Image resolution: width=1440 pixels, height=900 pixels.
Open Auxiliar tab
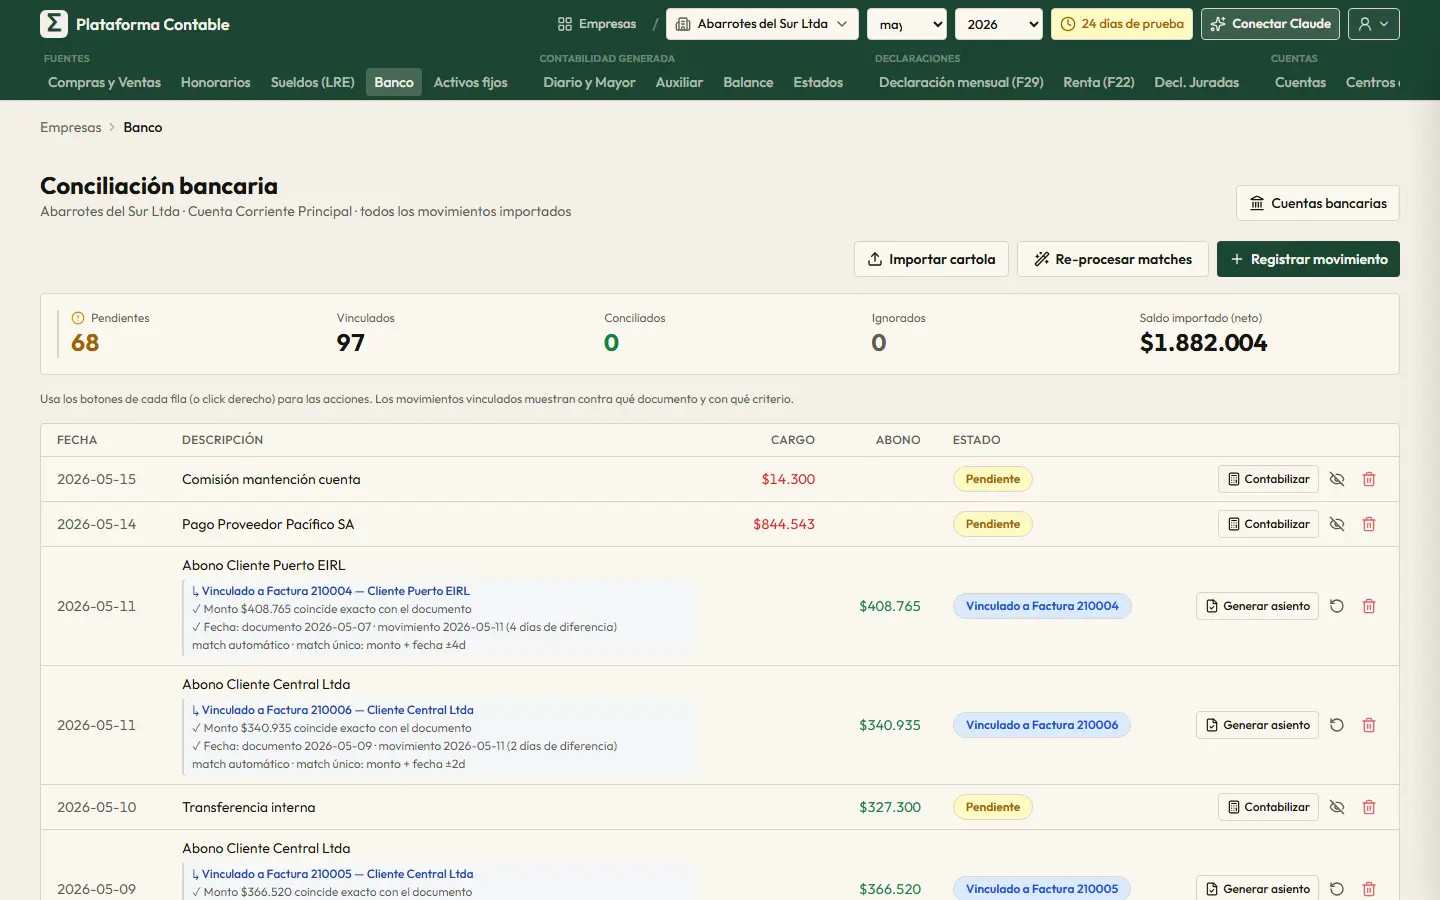pos(679,82)
